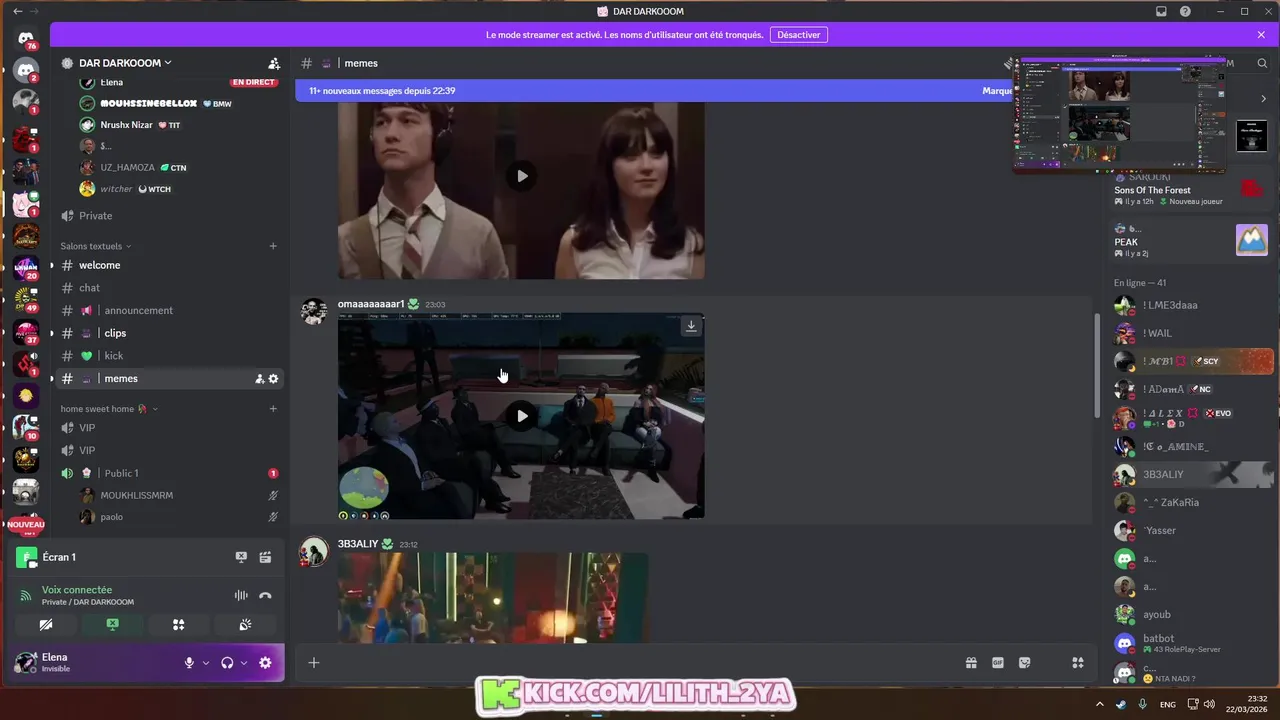Edit memes channel settings gear
This screenshot has height=720, width=1280.
(273, 379)
